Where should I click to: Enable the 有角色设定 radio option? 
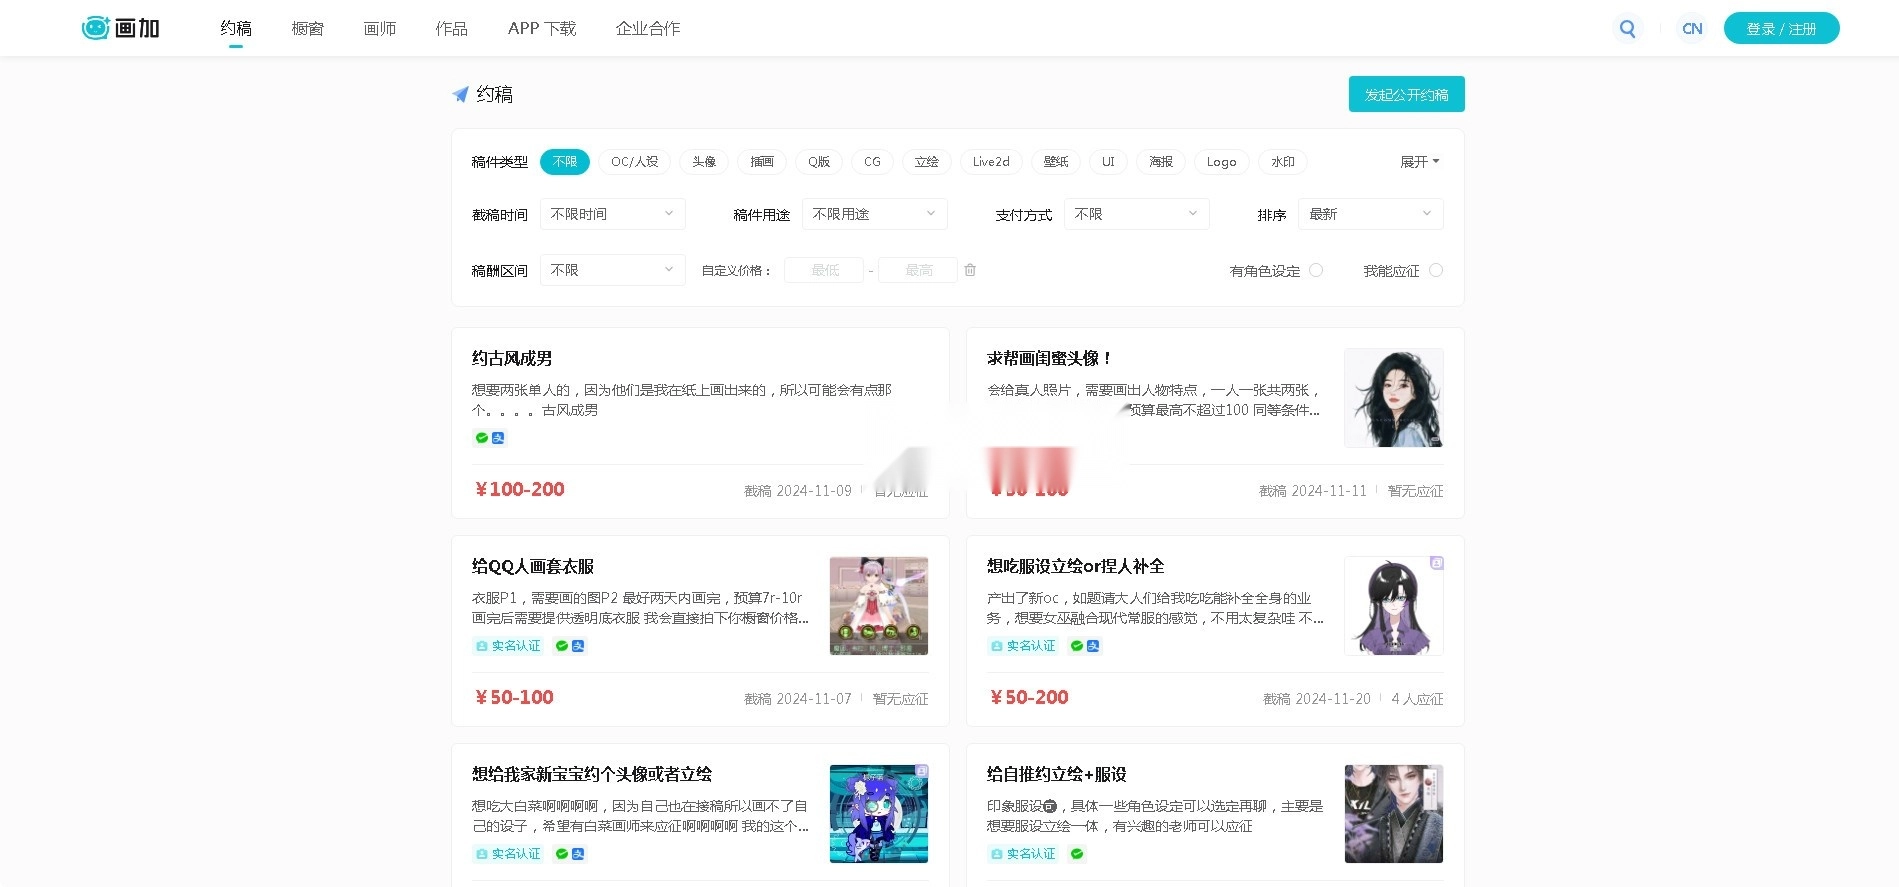tap(1316, 270)
